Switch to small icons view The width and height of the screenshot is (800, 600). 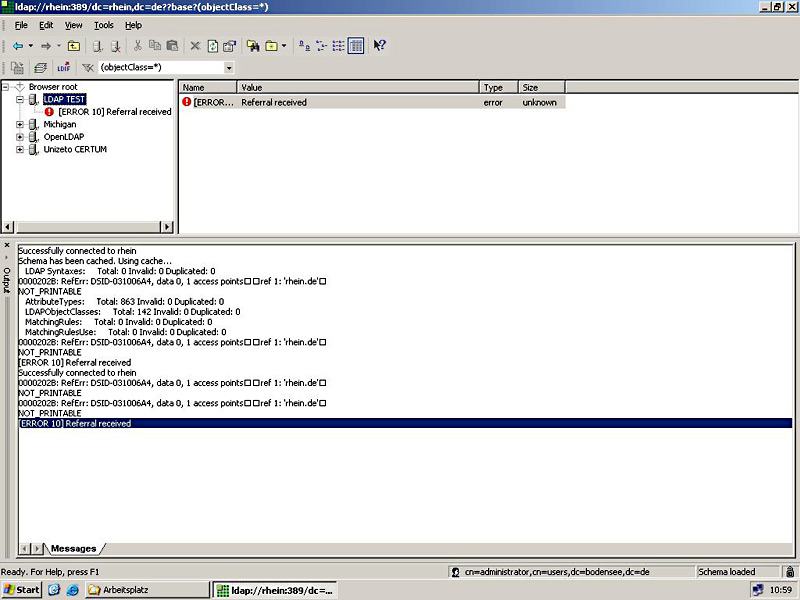click(x=321, y=46)
